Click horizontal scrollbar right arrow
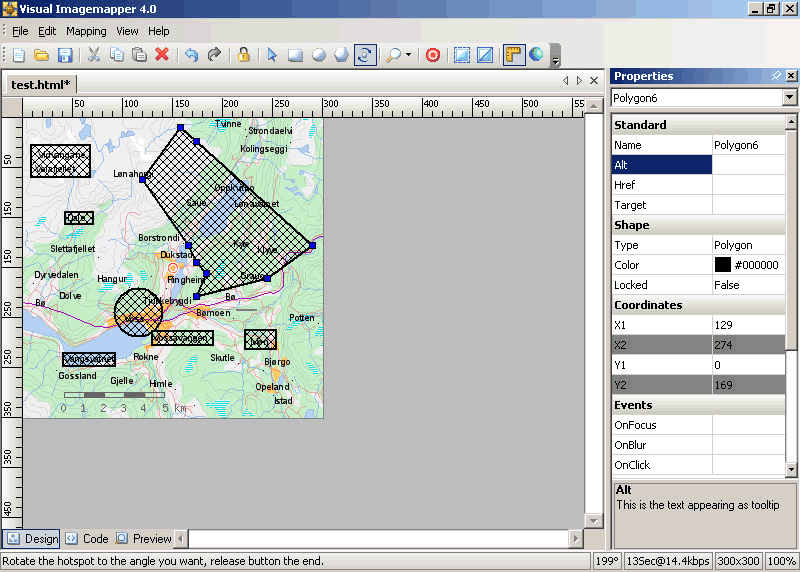This screenshot has height=572, width=800. (576, 538)
